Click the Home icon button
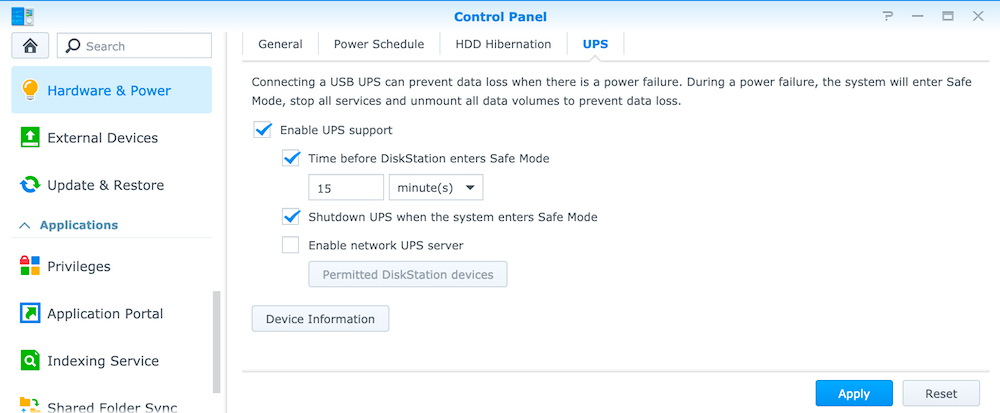Screen dimensions: 1000x413 point(30,46)
